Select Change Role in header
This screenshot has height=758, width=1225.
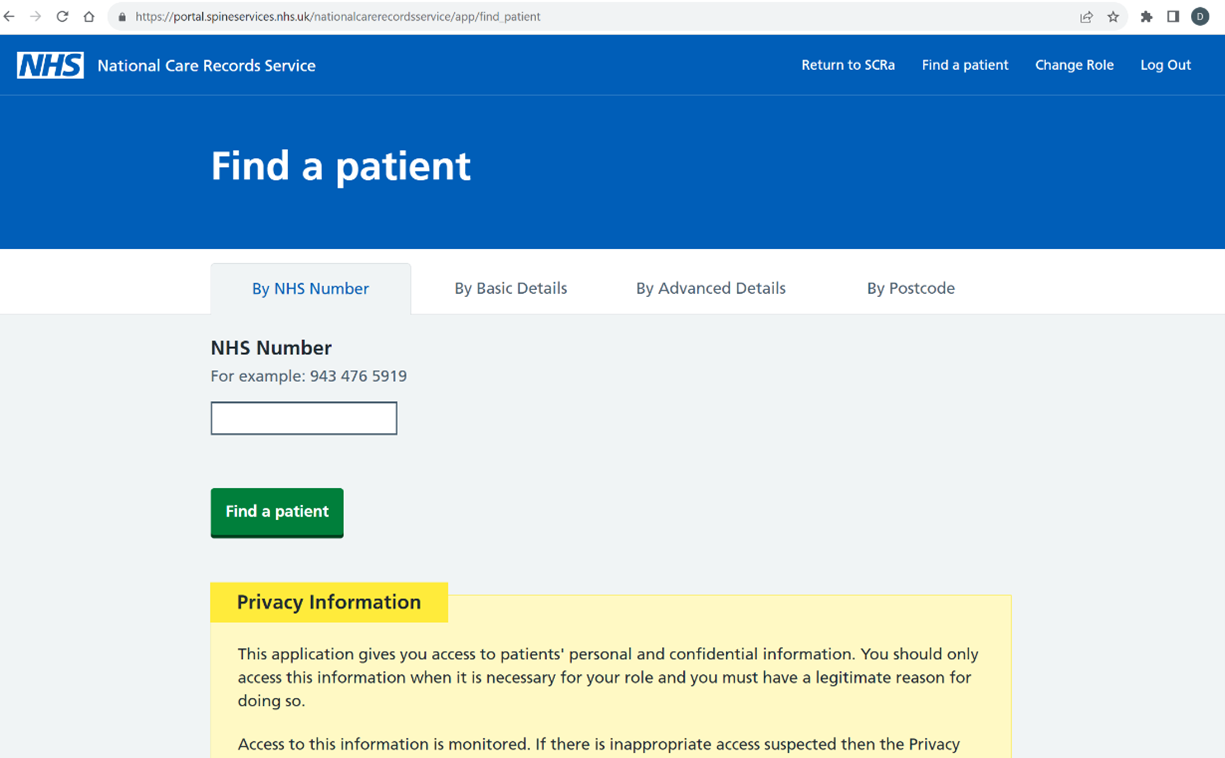click(1074, 65)
